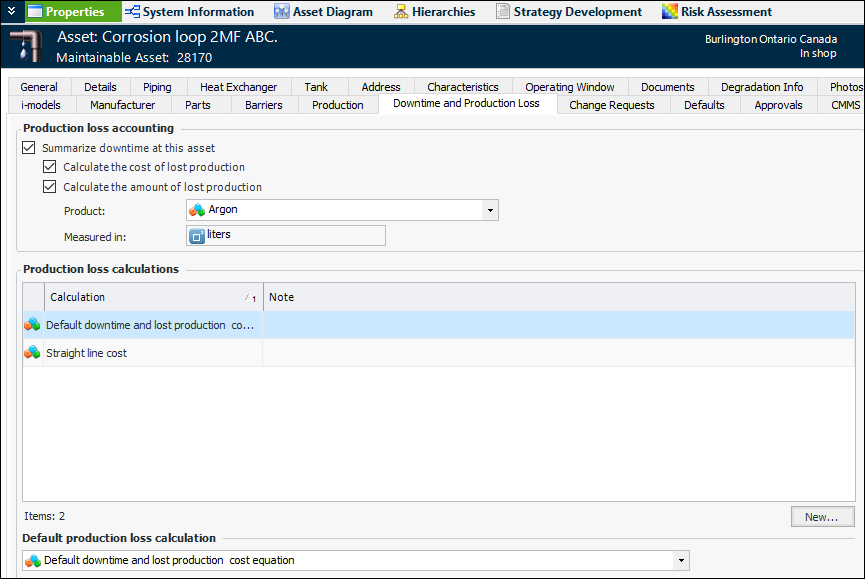865x579 pixels.
Task: Click the double chevron collapse icon
Action: tap(11, 11)
